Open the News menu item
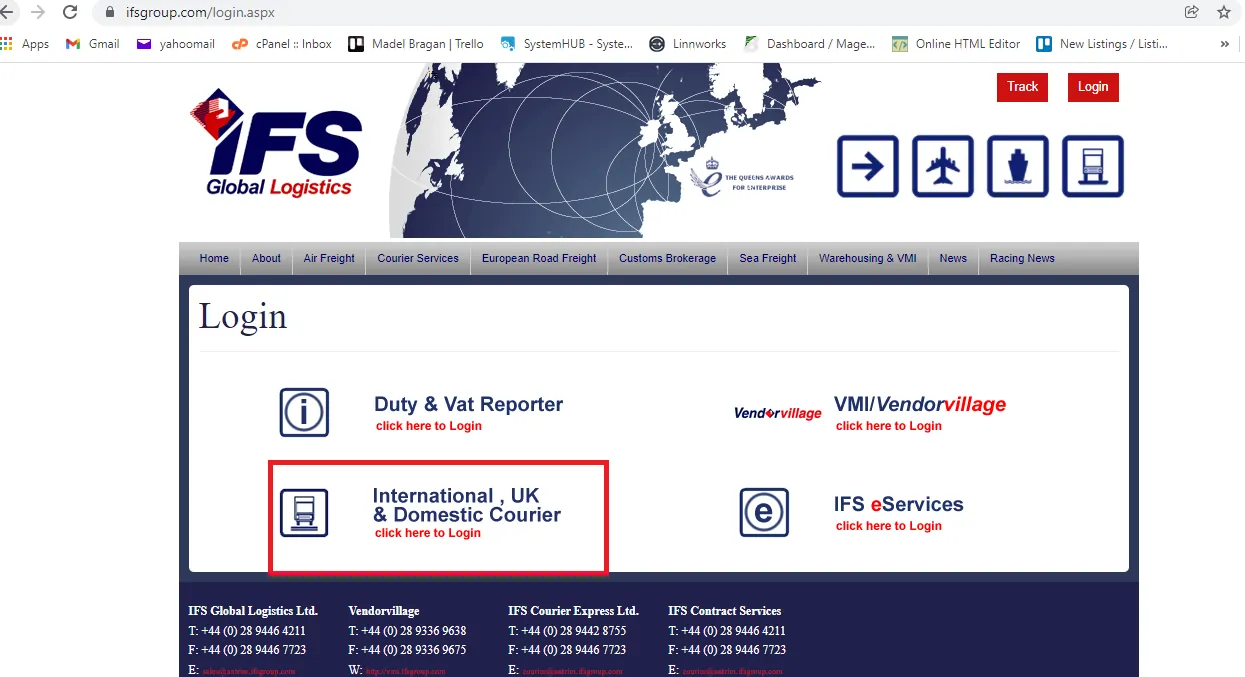 click(953, 258)
